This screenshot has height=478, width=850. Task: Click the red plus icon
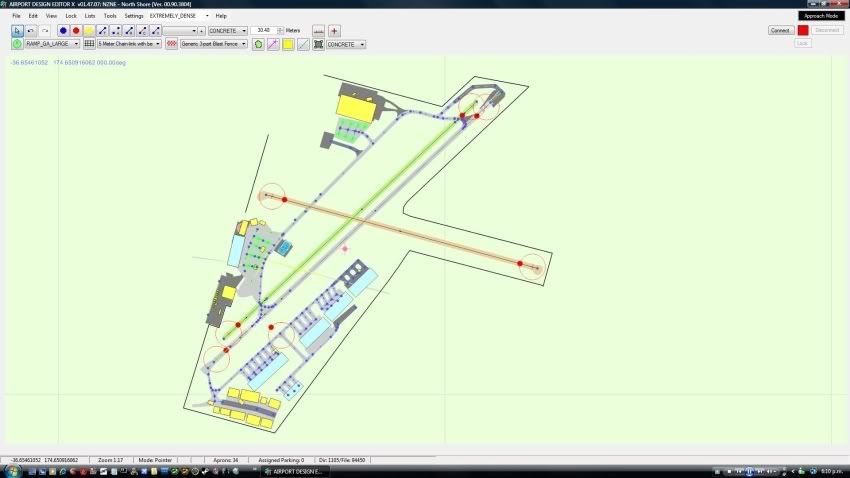tap(334, 31)
